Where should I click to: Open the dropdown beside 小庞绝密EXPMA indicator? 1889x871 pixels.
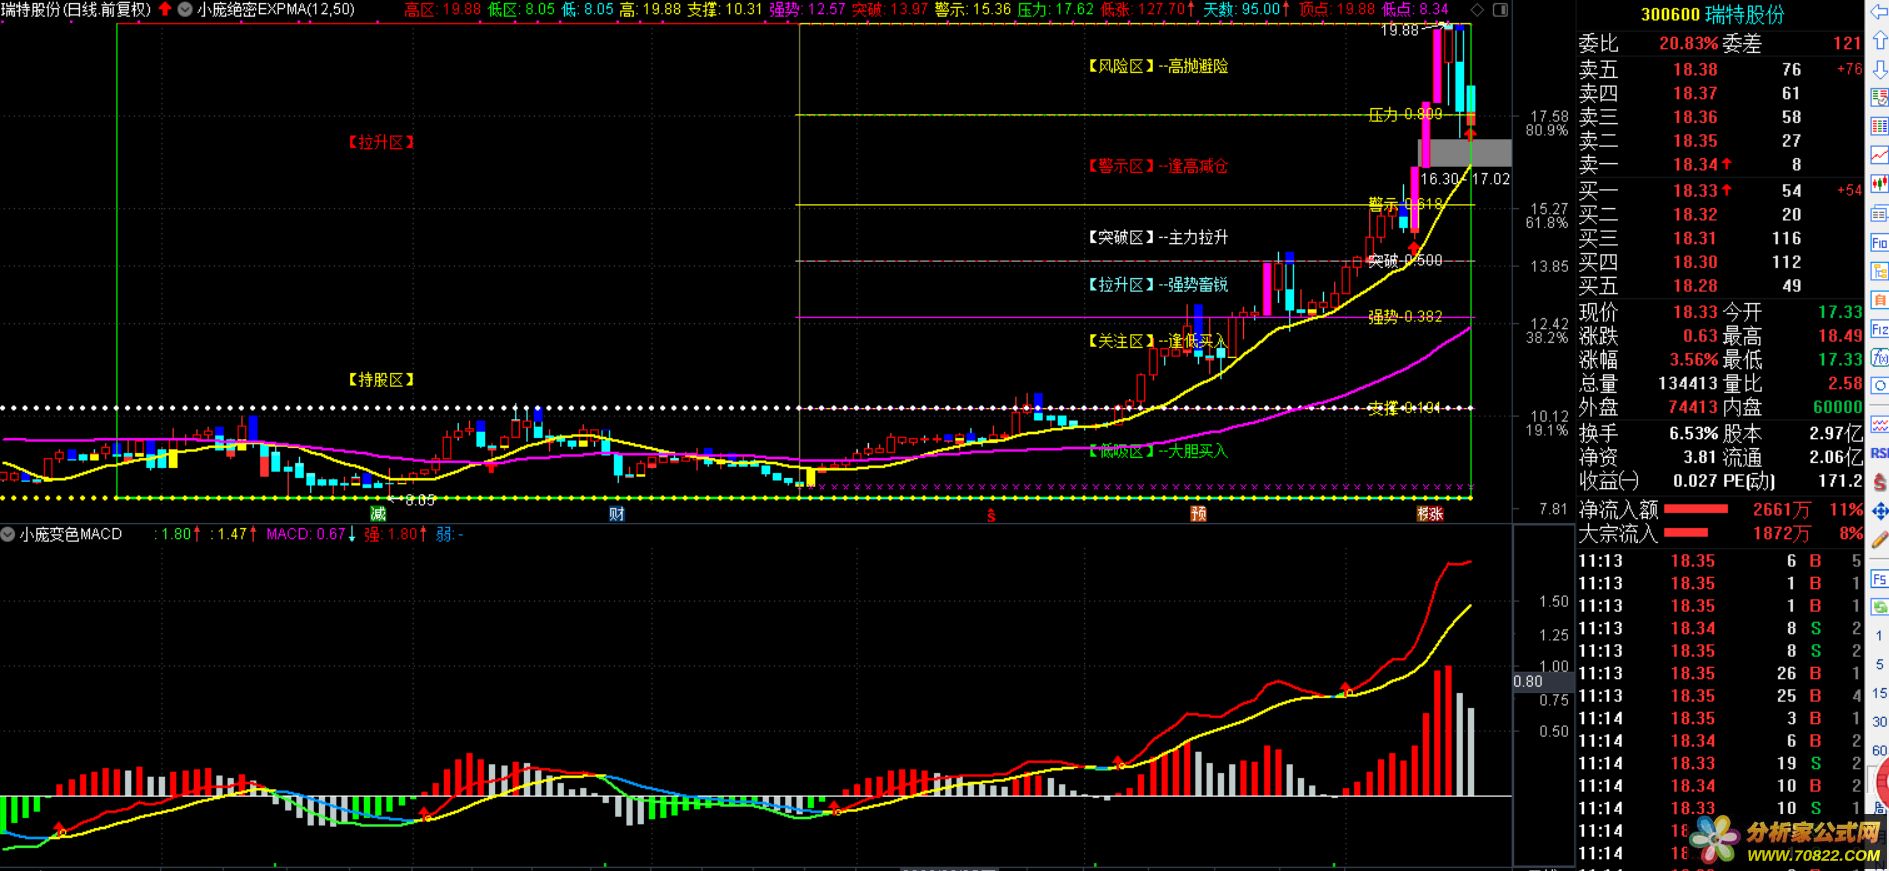tap(185, 9)
